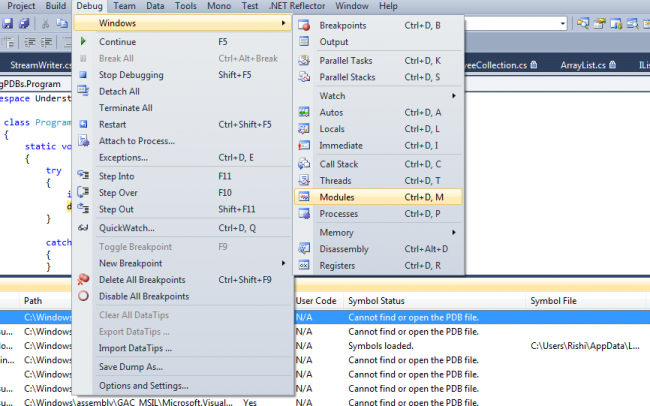Open the Data menu

point(155,6)
